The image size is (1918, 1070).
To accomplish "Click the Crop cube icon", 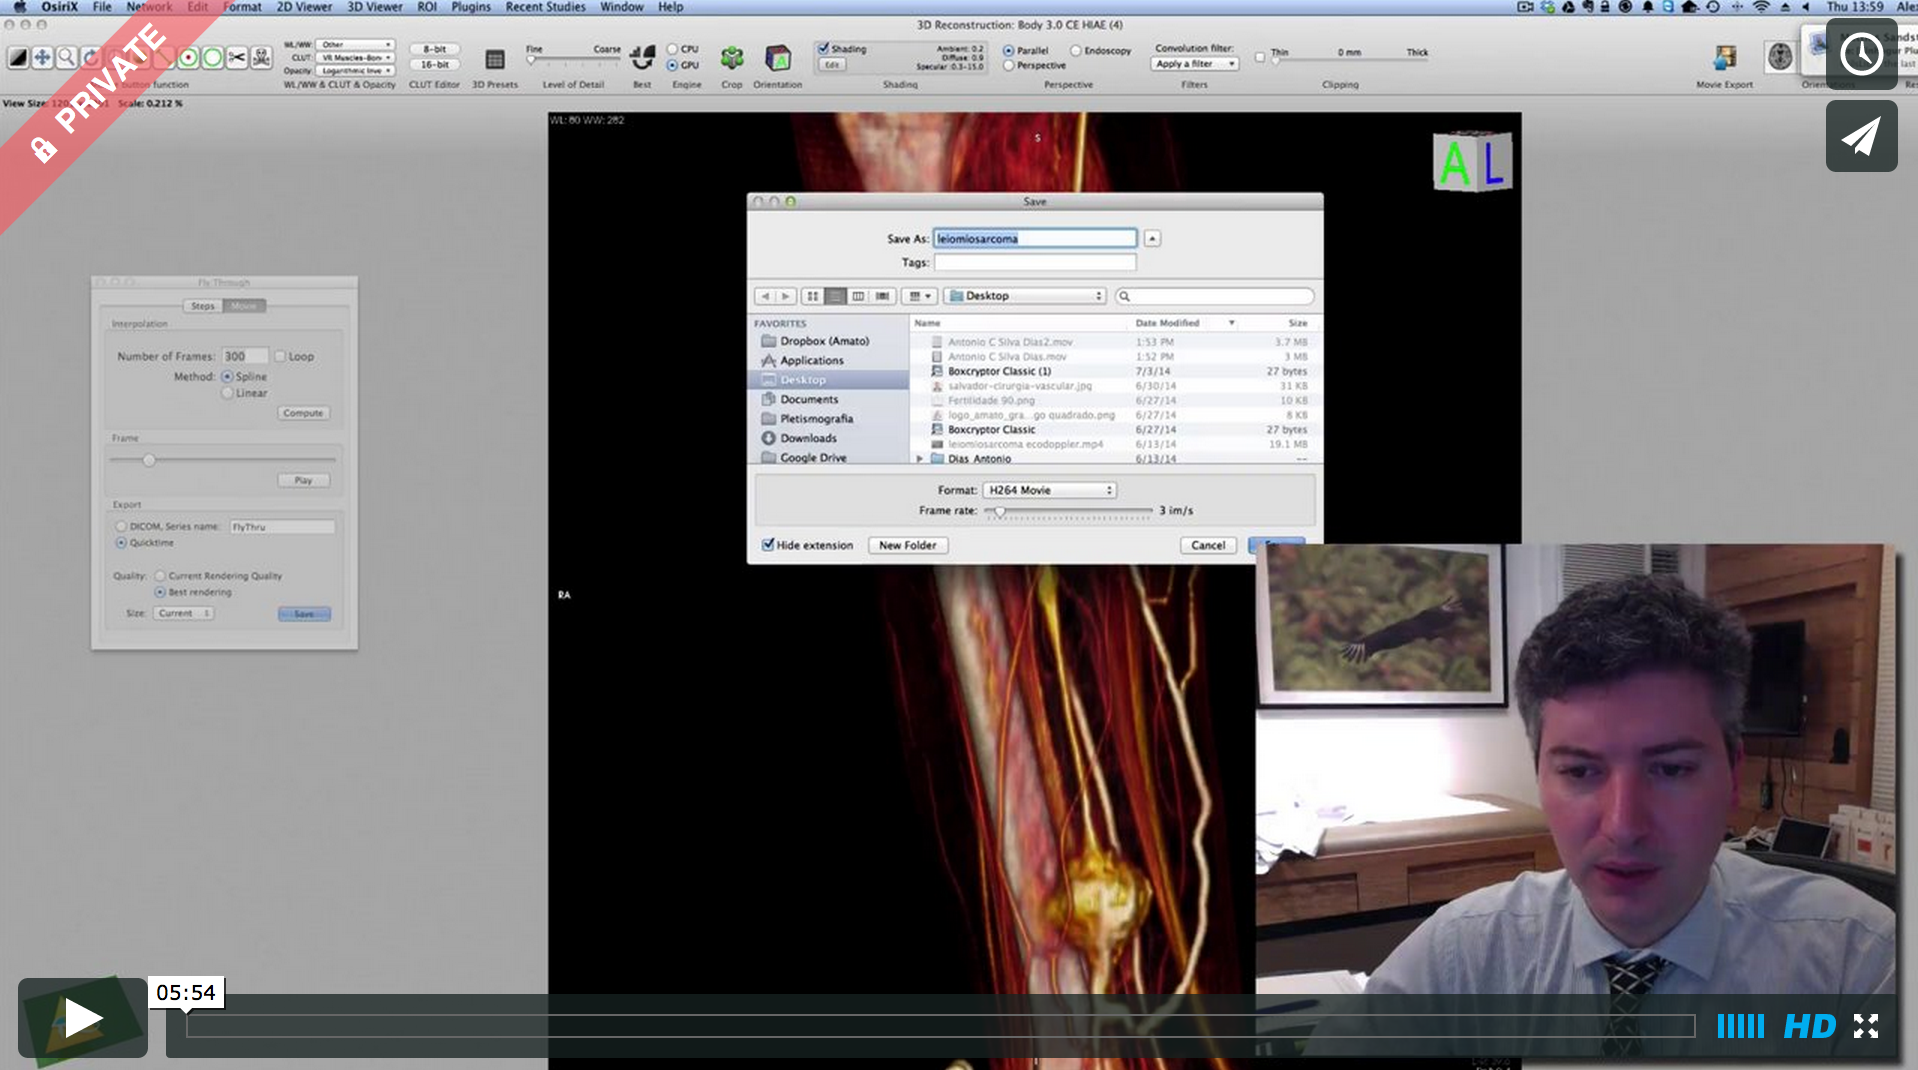I will (732, 58).
